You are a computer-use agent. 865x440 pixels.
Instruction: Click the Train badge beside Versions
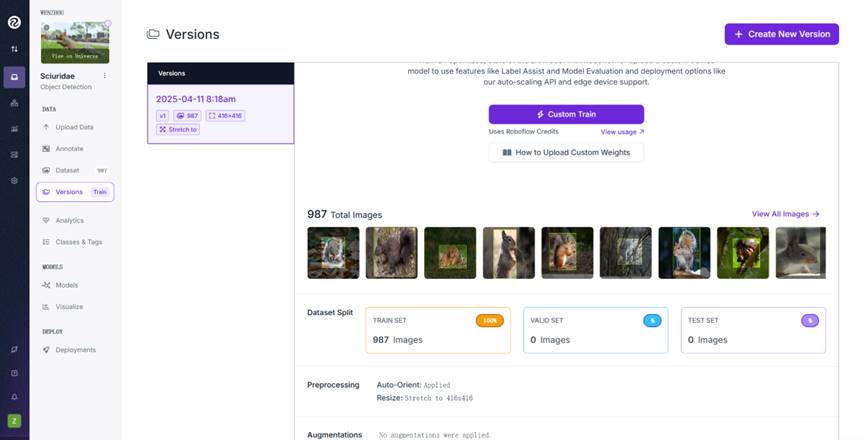pyautogui.click(x=100, y=192)
